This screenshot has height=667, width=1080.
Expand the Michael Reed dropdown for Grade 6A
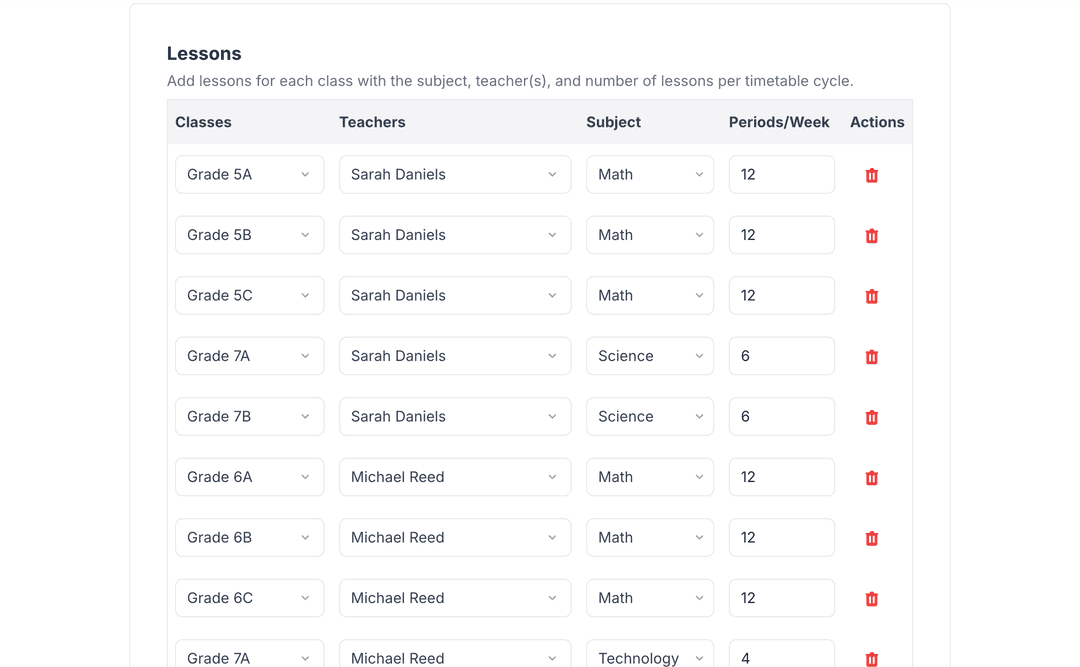(455, 477)
